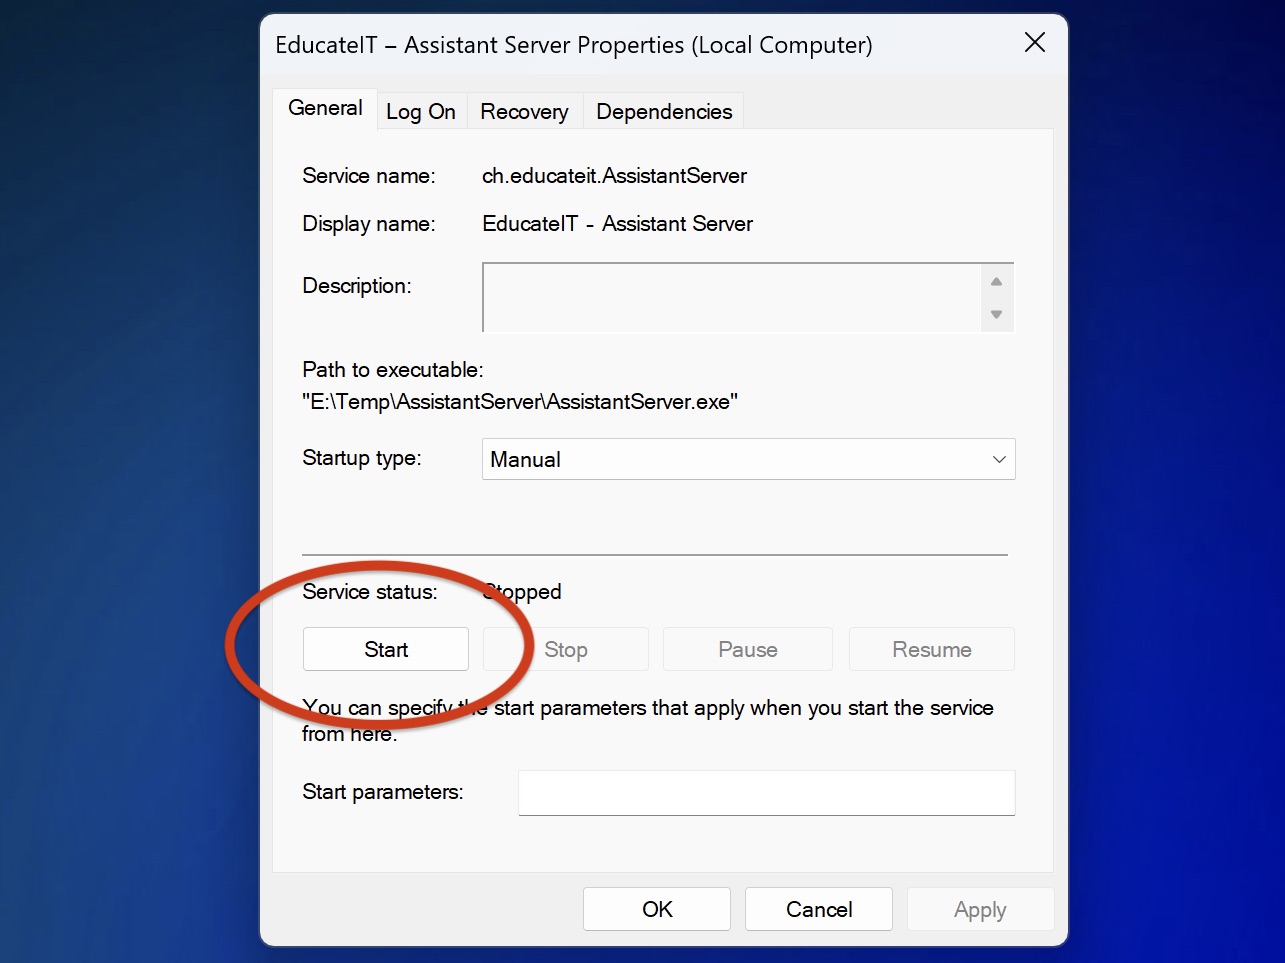Switch to the General tab
This screenshot has width=1285, height=963.
point(325,109)
